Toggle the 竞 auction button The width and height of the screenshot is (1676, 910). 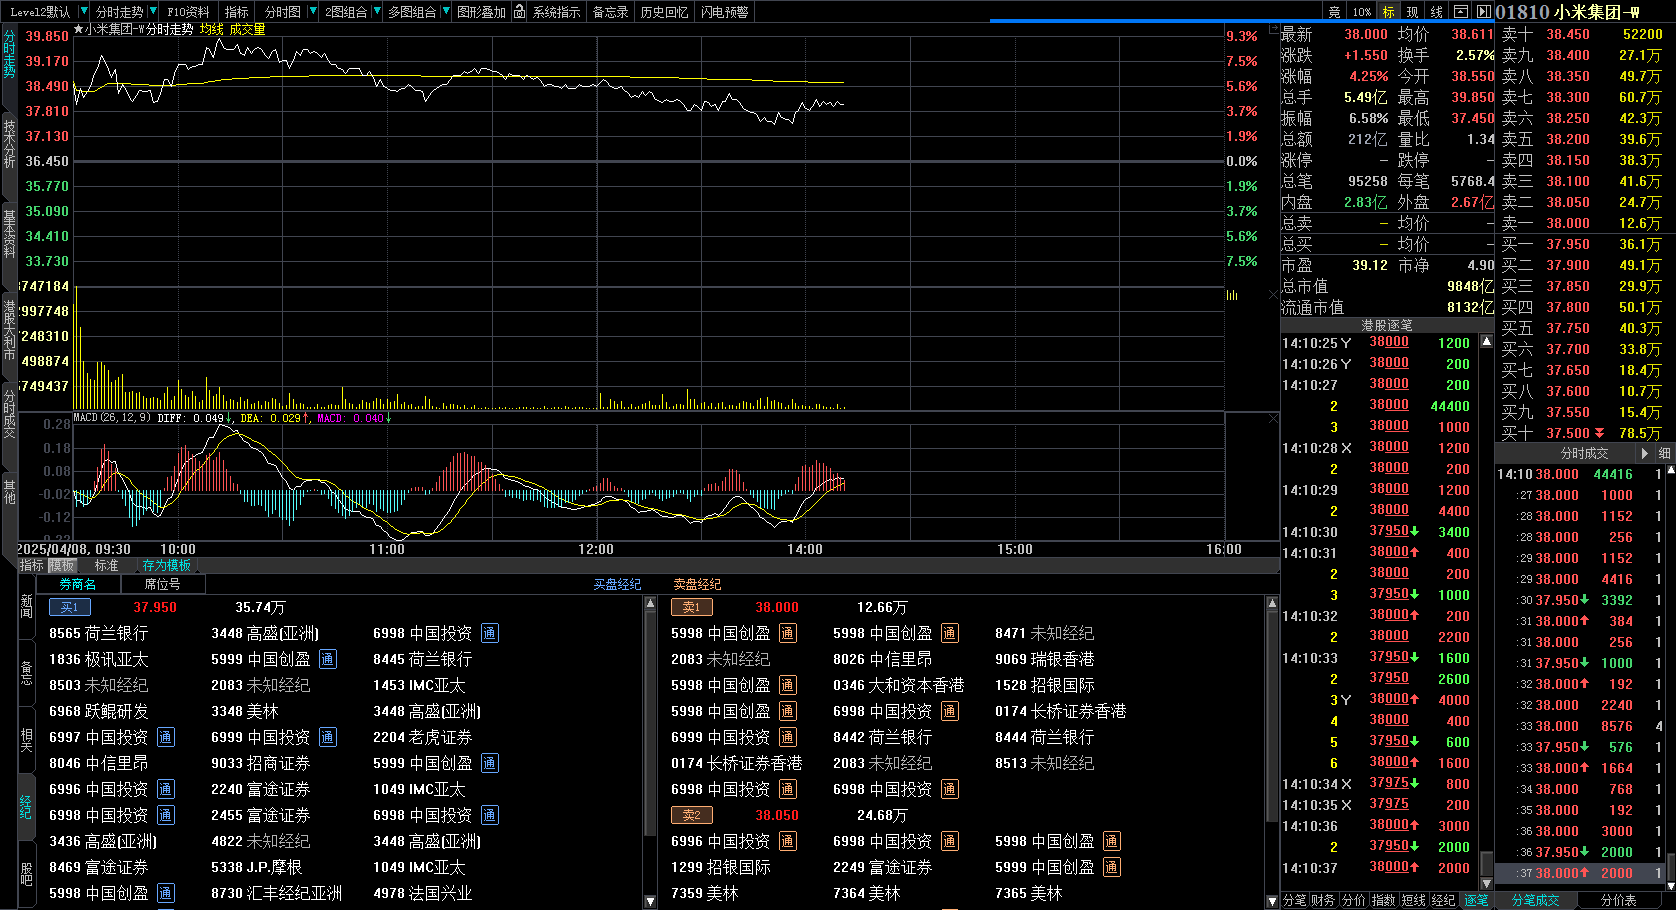tap(1334, 12)
